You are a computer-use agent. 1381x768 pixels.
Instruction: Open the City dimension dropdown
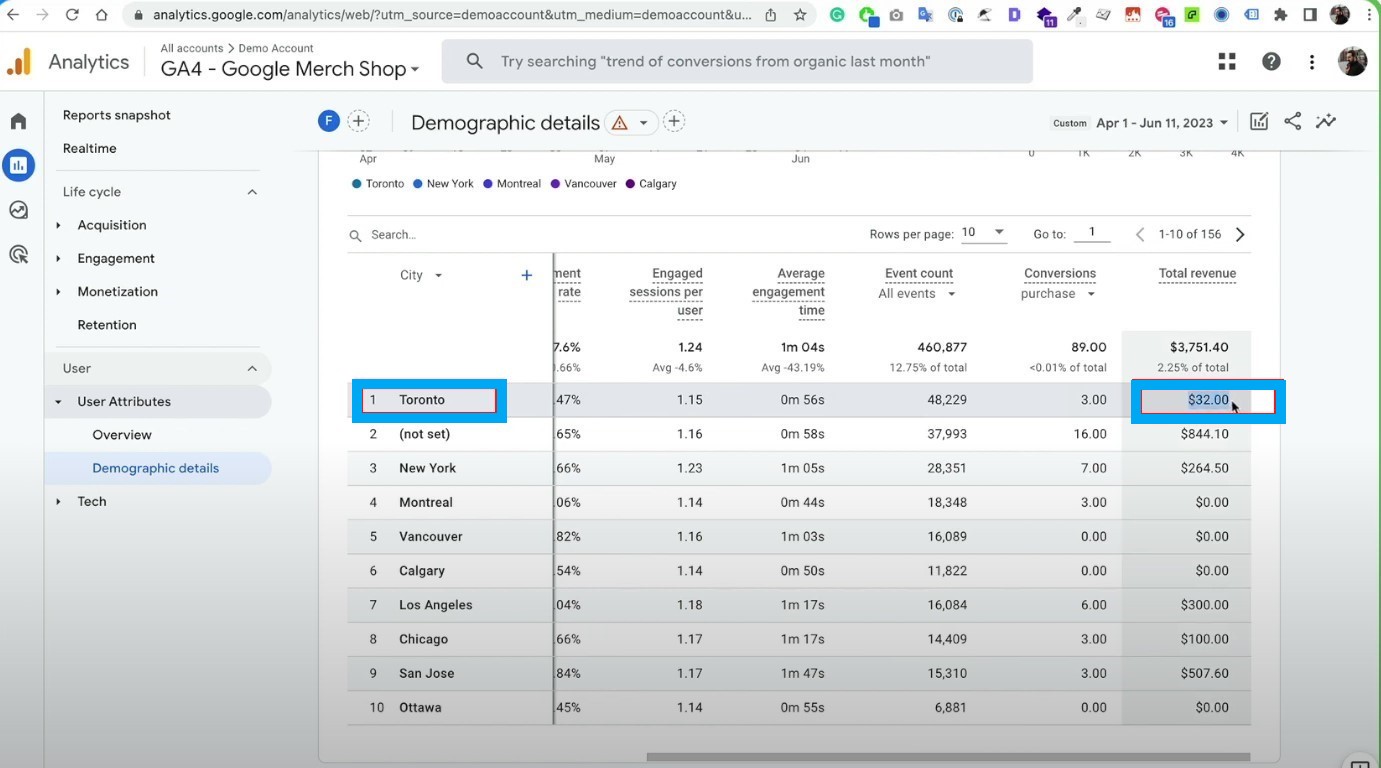point(421,275)
